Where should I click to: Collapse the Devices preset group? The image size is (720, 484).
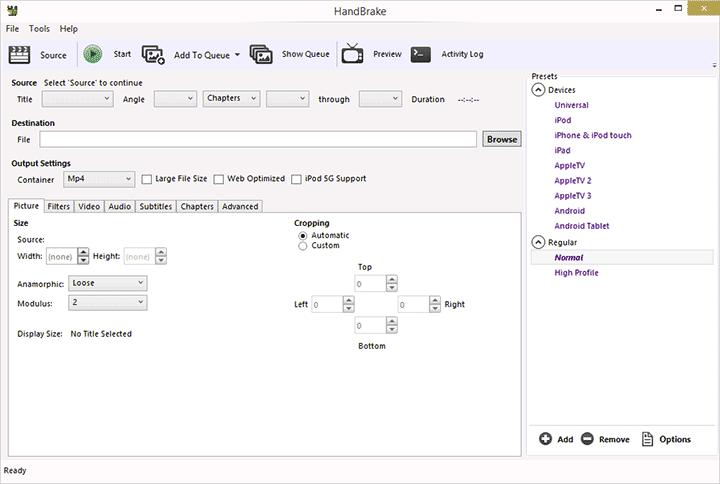tap(538, 90)
